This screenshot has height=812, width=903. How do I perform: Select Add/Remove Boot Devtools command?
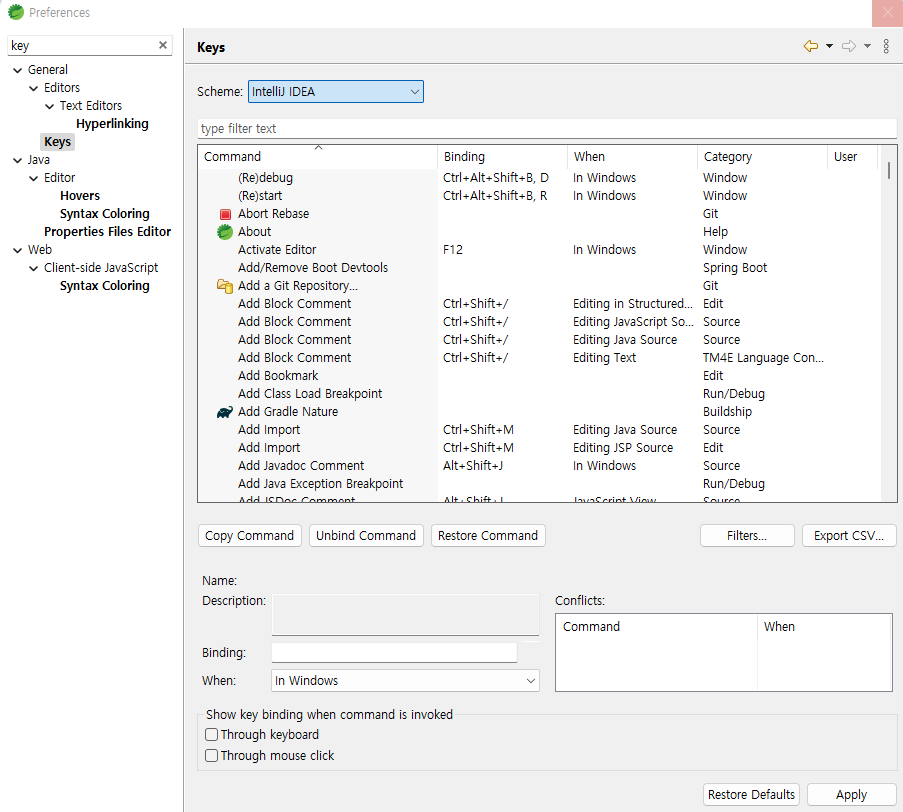[x=539, y=268]
